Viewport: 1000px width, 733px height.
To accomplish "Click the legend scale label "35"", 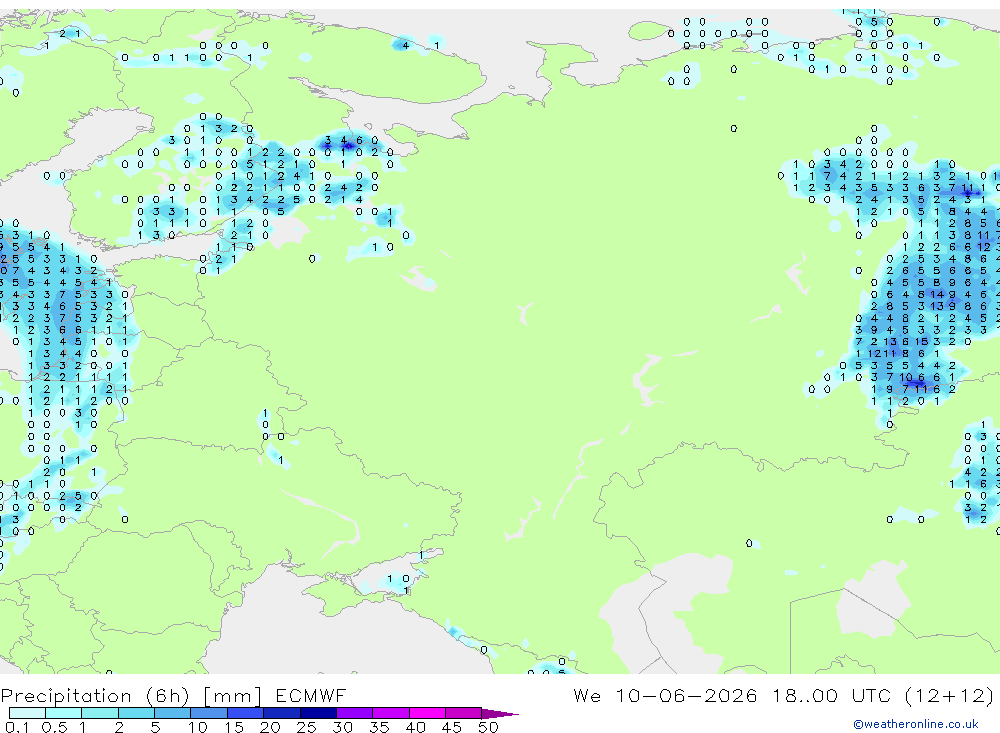I will tap(379, 727).
